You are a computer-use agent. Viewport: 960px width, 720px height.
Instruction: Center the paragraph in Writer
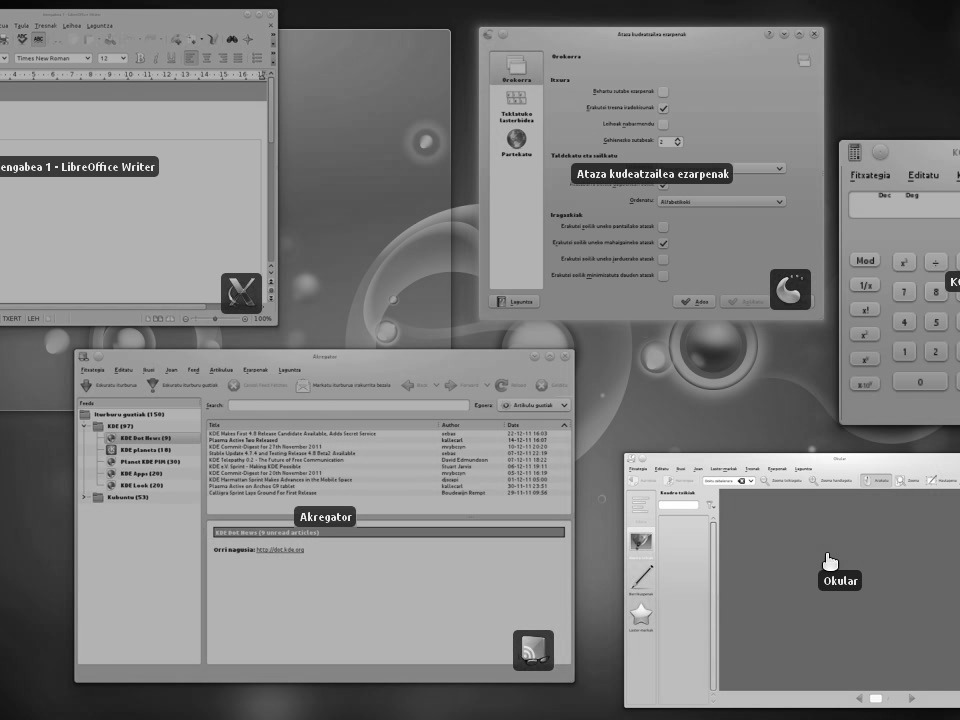207,58
